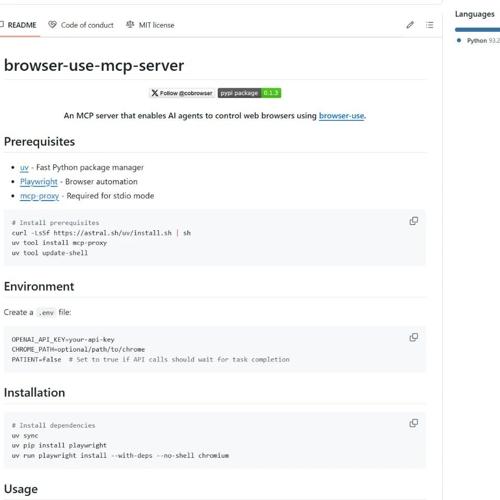
Task: Click the Follow @cobrowser badge
Action: point(182,93)
